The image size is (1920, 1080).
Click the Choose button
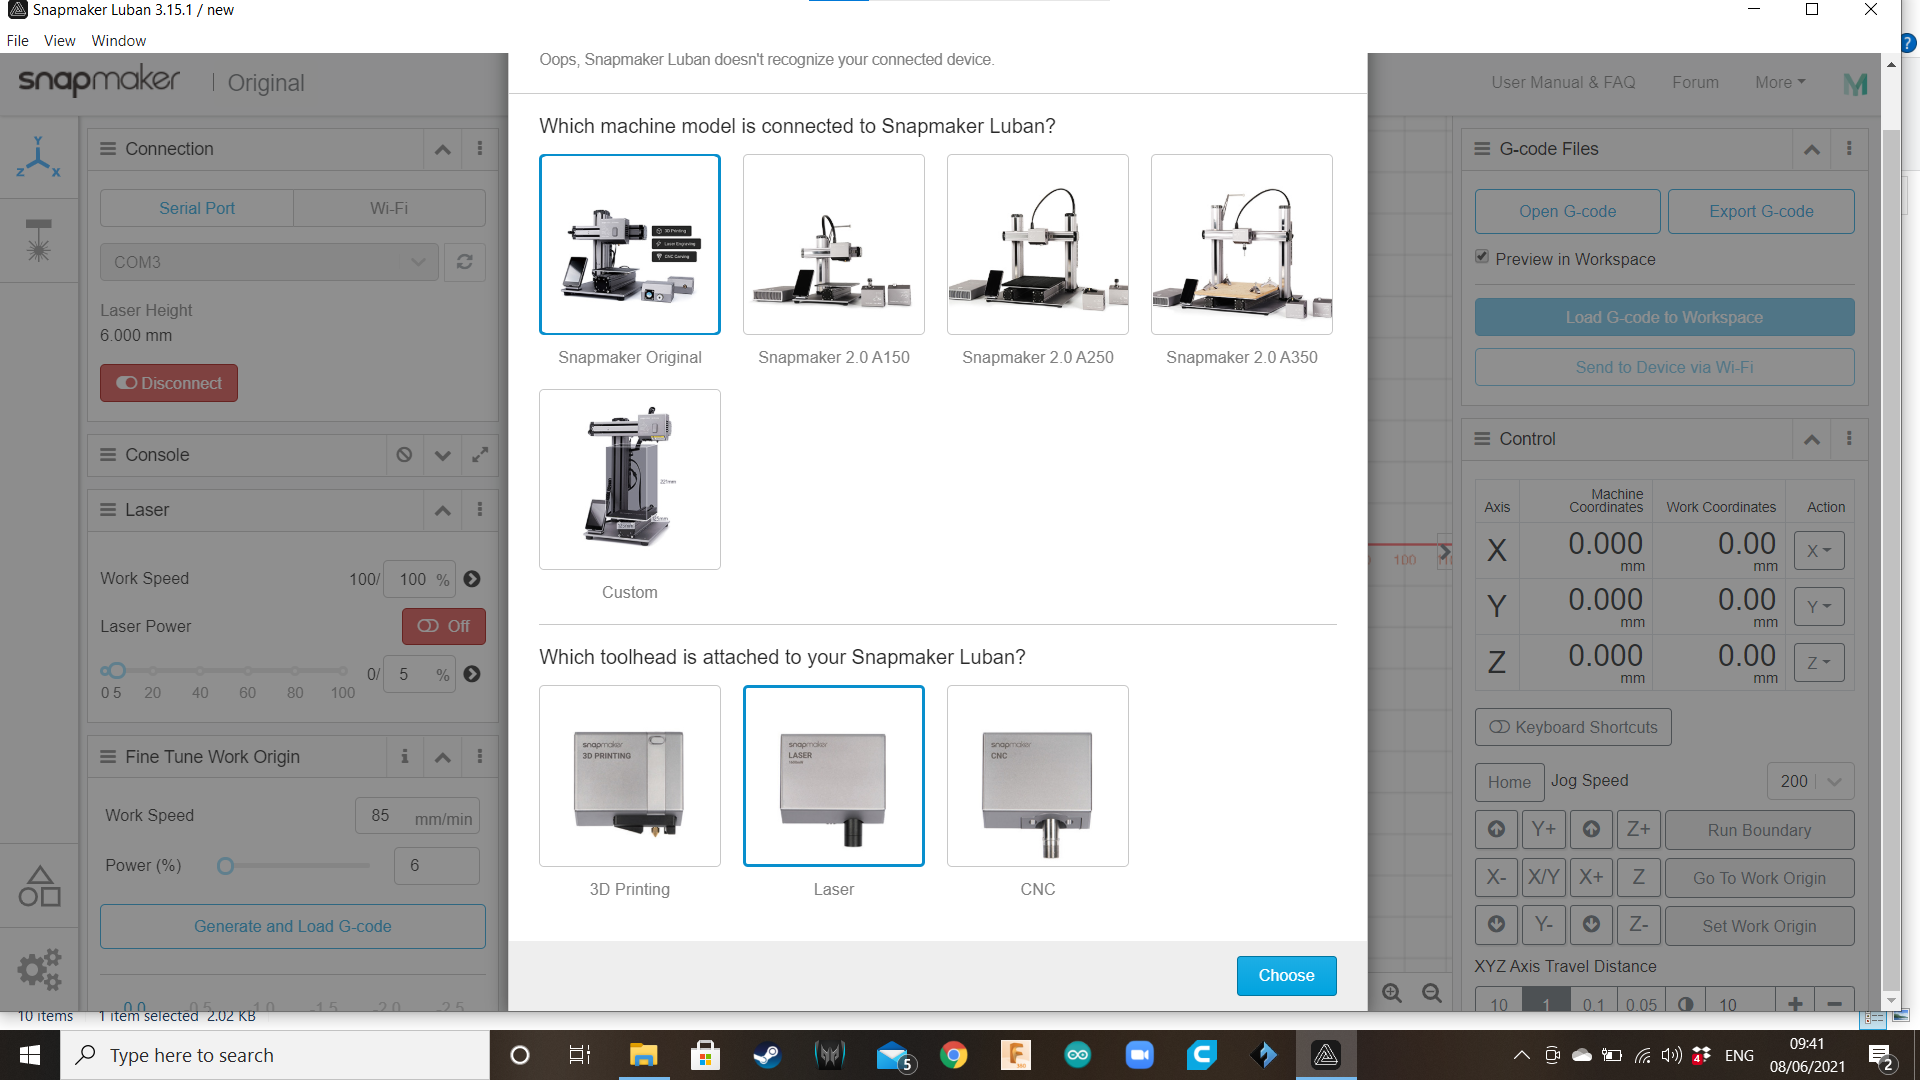[x=1286, y=975]
